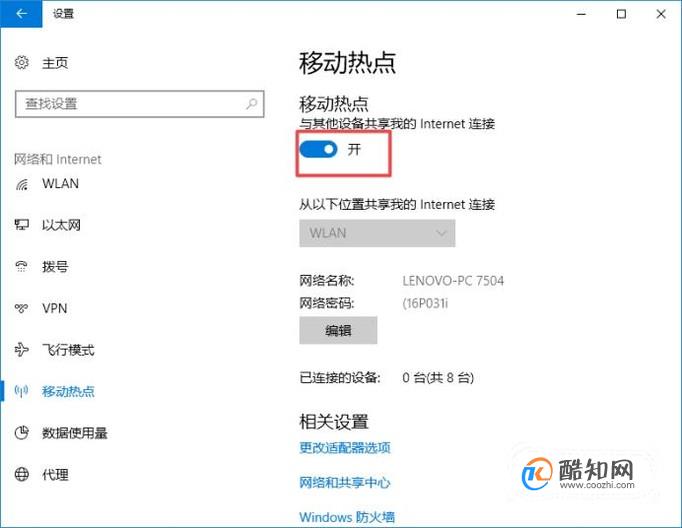Open the WLAN sharing source dropdown
This screenshot has width=682, height=528.
(x=377, y=233)
